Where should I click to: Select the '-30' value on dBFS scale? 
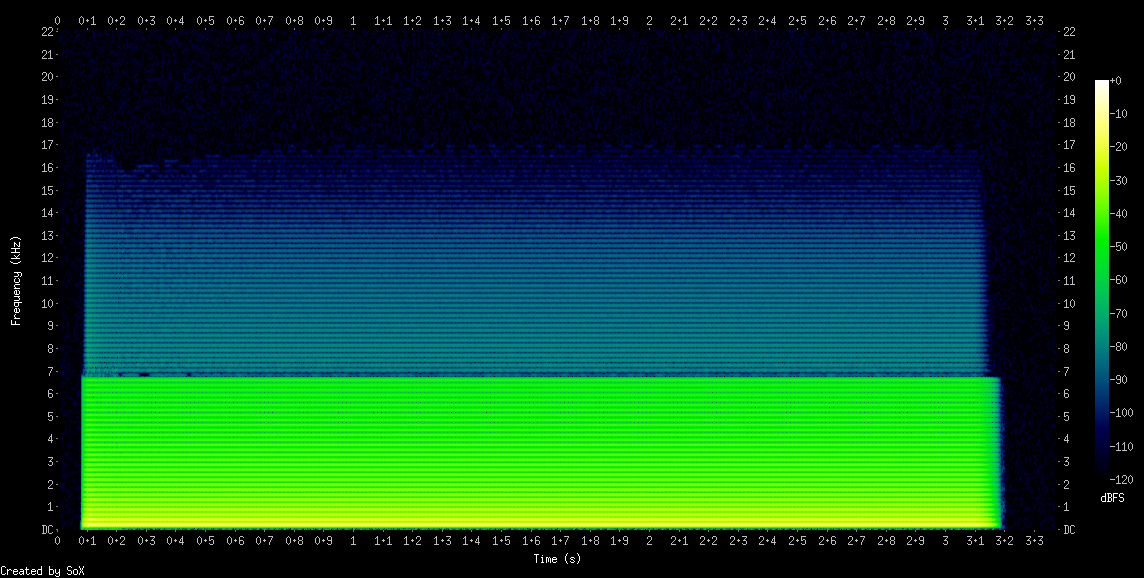[x=1118, y=180]
